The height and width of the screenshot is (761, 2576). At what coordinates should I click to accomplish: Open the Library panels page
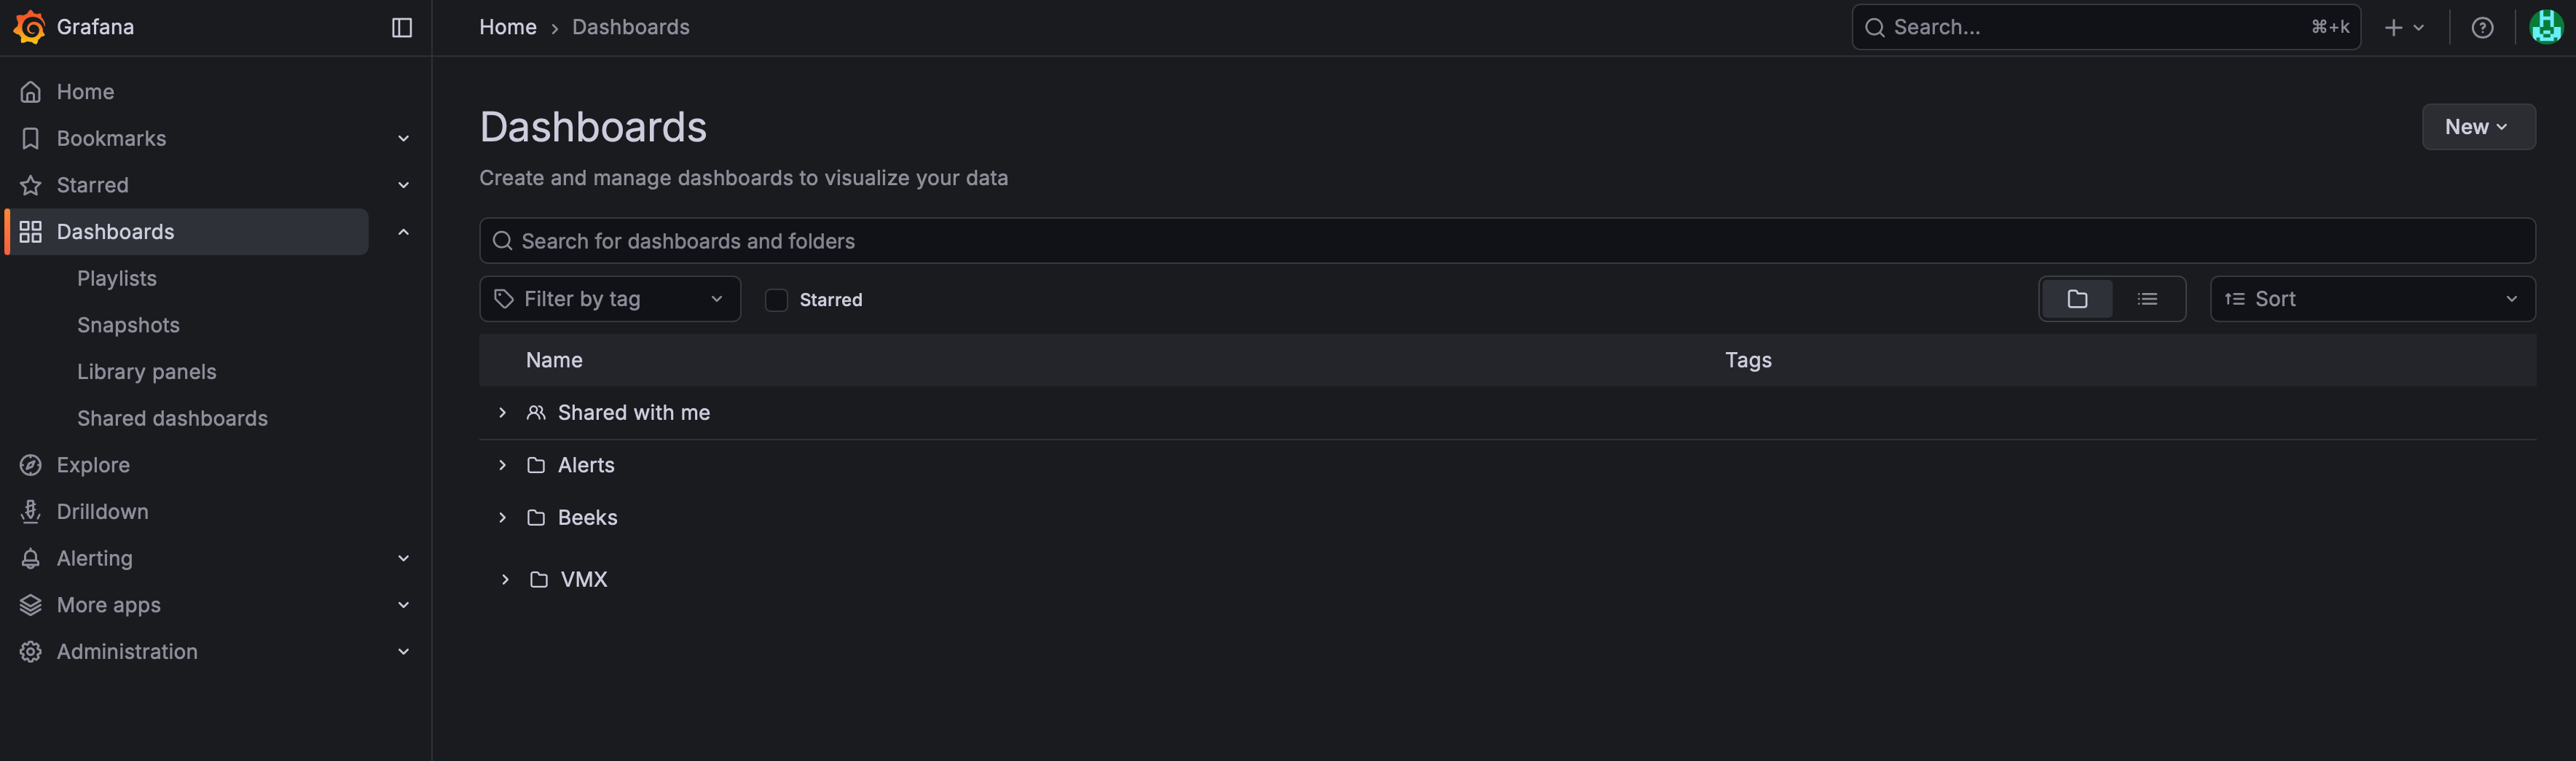click(x=146, y=371)
